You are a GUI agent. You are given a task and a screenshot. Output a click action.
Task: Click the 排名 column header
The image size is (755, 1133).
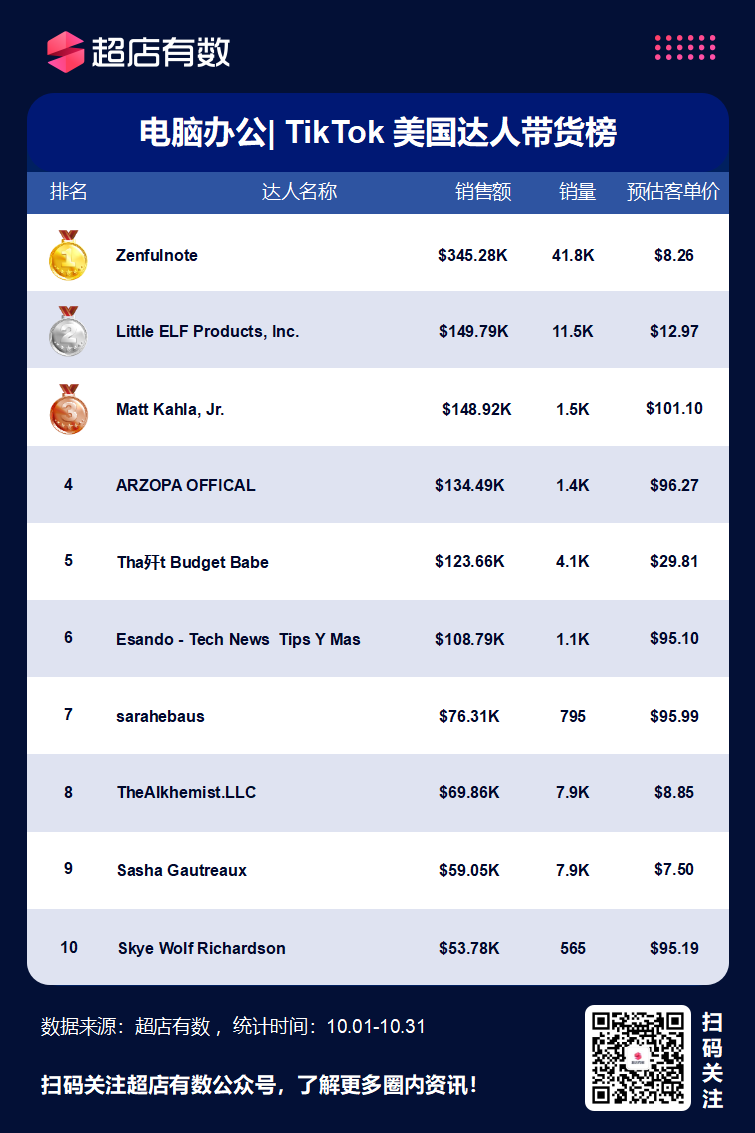(x=69, y=191)
